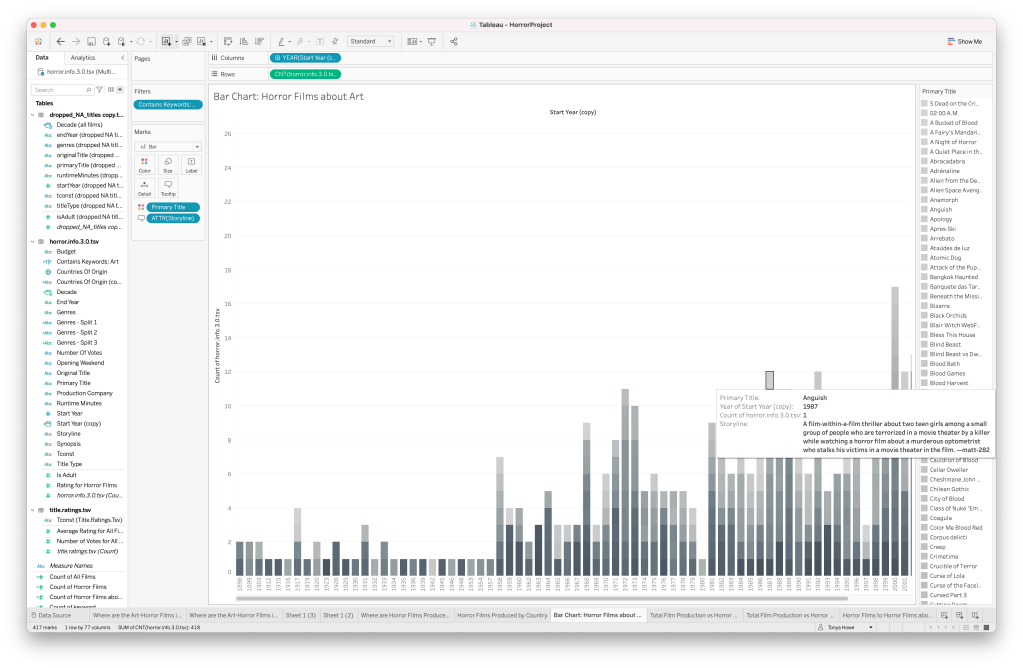1023x668 pixels.
Task: Switch to the Analytics tab
Action: [83, 58]
